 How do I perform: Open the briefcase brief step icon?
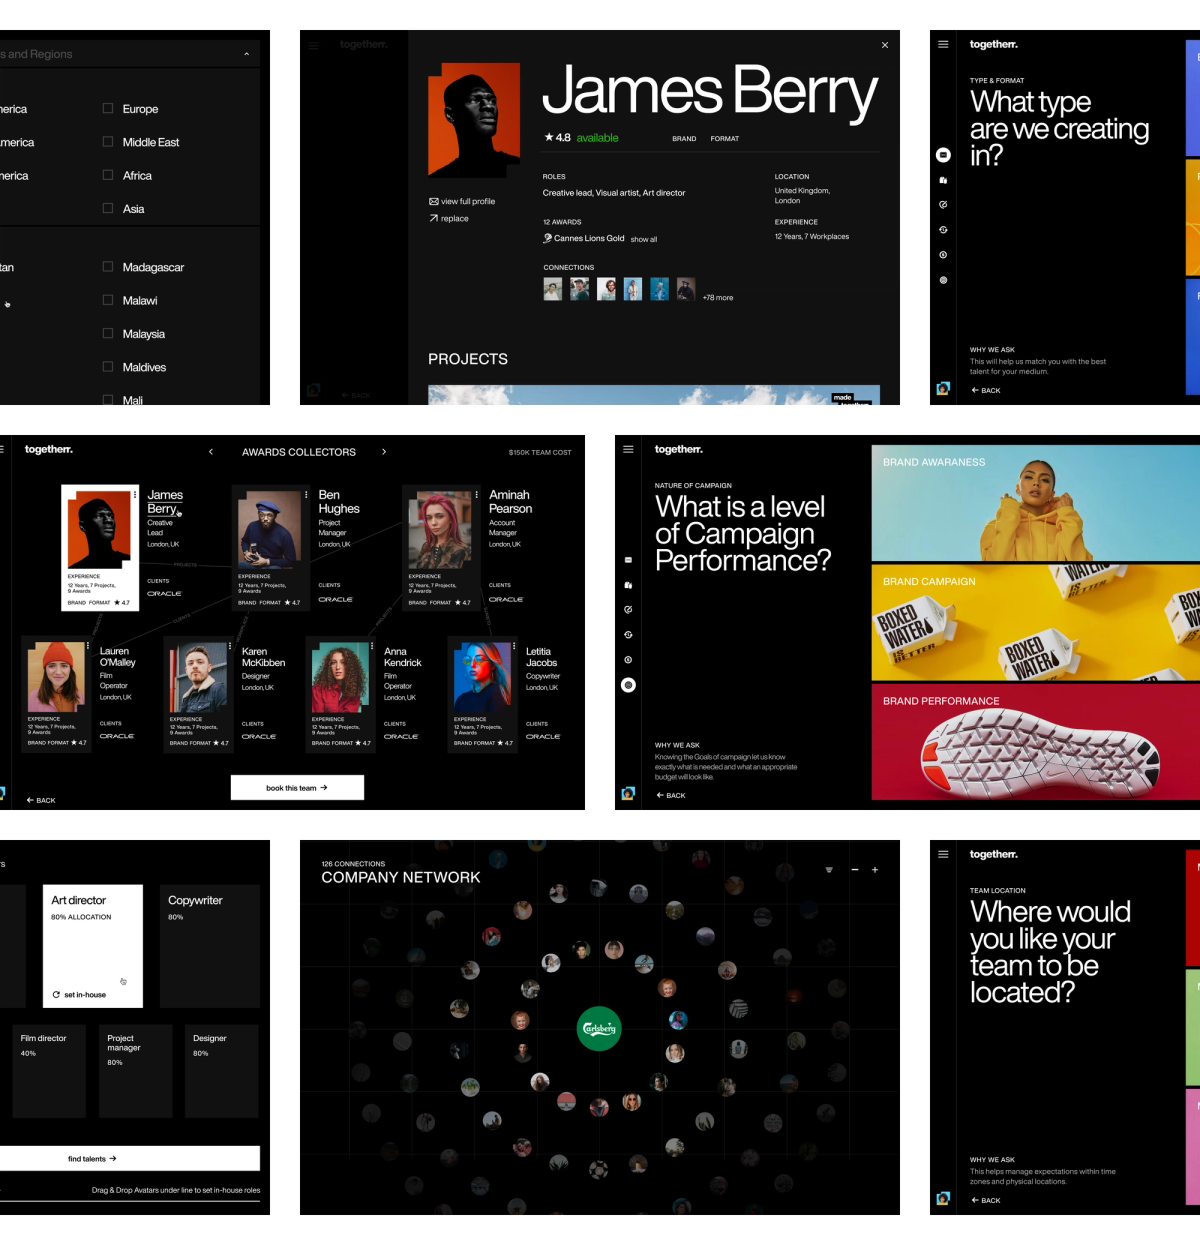tap(943, 179)
